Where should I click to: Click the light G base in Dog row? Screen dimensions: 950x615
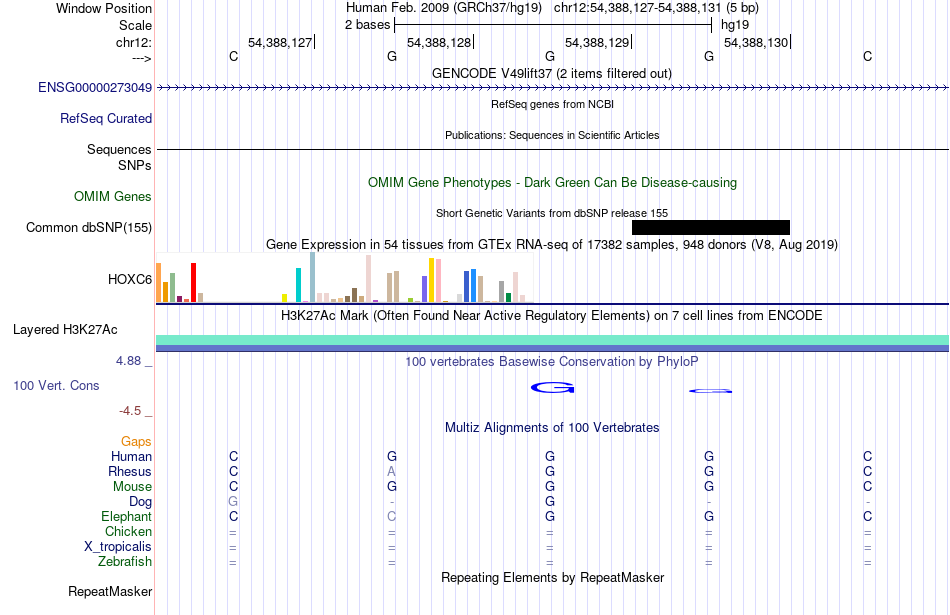[x=233, y=502]
